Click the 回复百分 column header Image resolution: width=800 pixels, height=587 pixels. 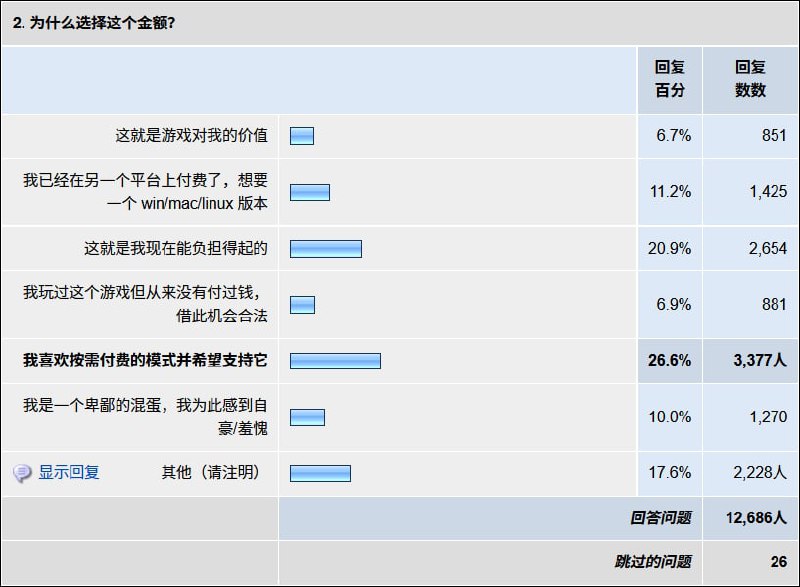[669, 79]
